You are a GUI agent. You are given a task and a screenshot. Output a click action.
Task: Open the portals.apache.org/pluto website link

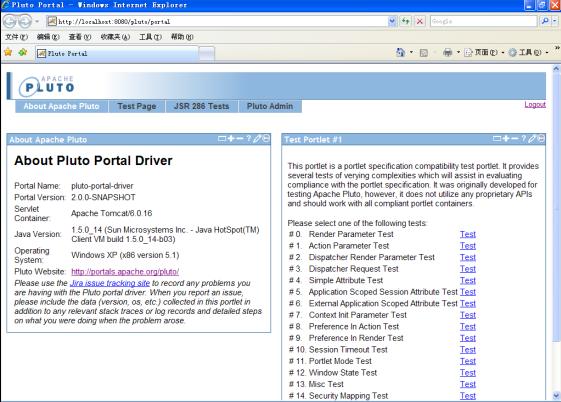[x=125, y=272]
